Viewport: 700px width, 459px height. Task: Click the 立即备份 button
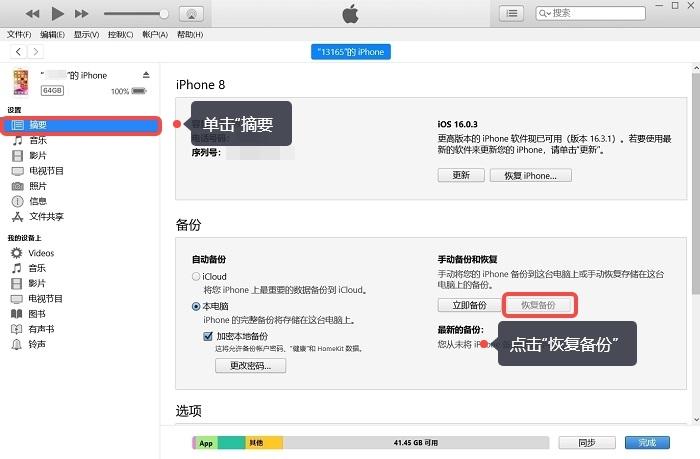point(470,305)
